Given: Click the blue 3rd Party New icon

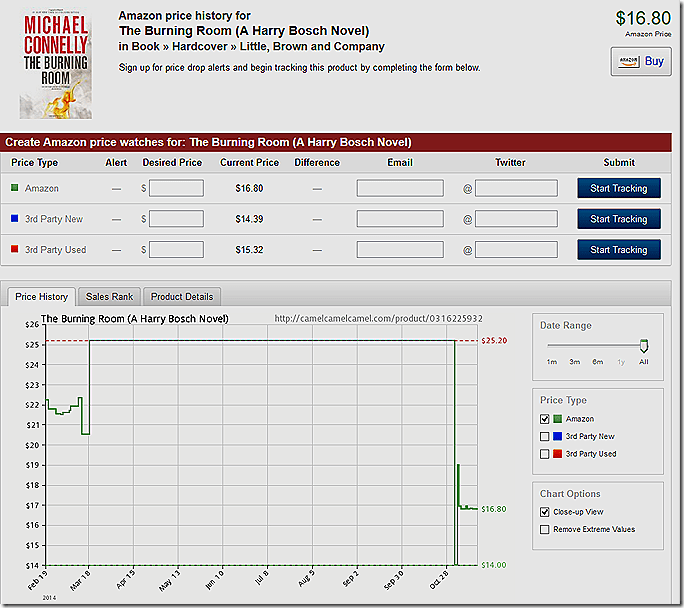Looking at the screenshot, I should point(15,219).
